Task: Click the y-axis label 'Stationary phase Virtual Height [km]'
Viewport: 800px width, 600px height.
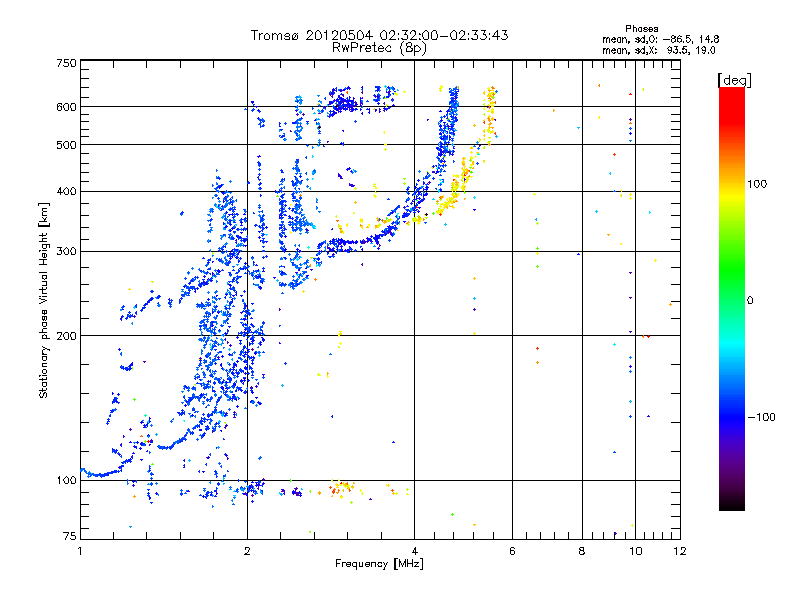Action: point(44,300)
